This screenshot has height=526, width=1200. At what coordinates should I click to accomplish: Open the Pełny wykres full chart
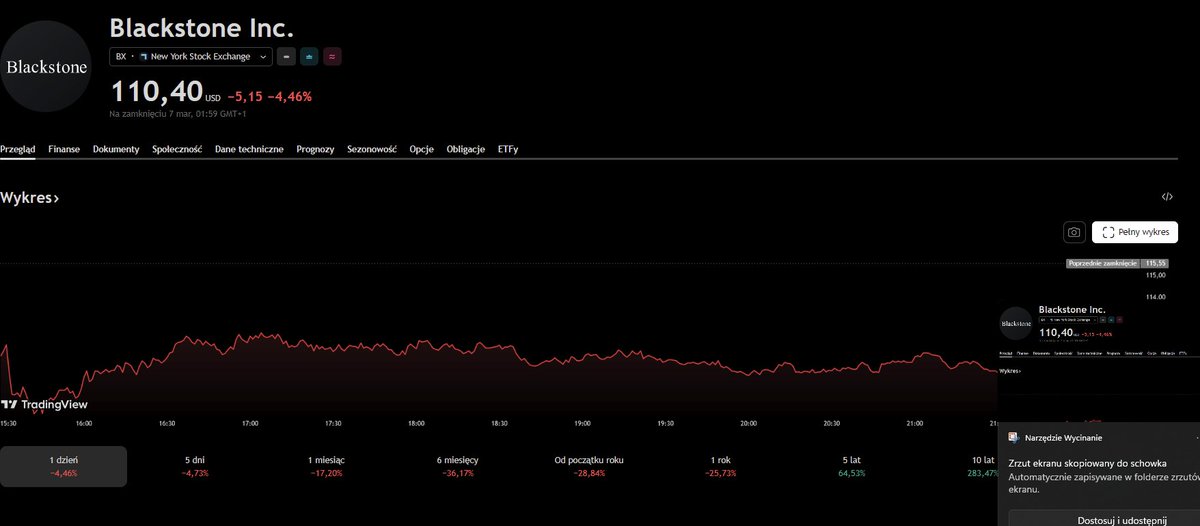(1135, 232)
